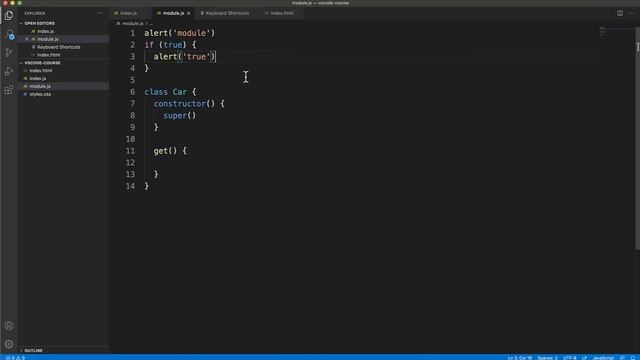The height and width of the screenshot is (360, 640).
Task: Open the editor More Actions ellipsis
Action: [x=631, y=13]
